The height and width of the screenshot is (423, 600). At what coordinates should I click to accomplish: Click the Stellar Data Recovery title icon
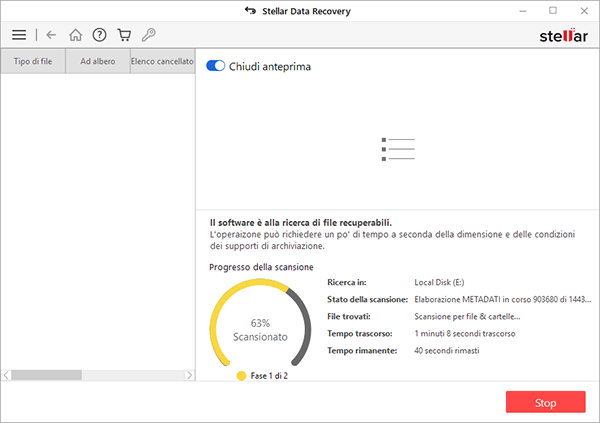tap(251, 11)
